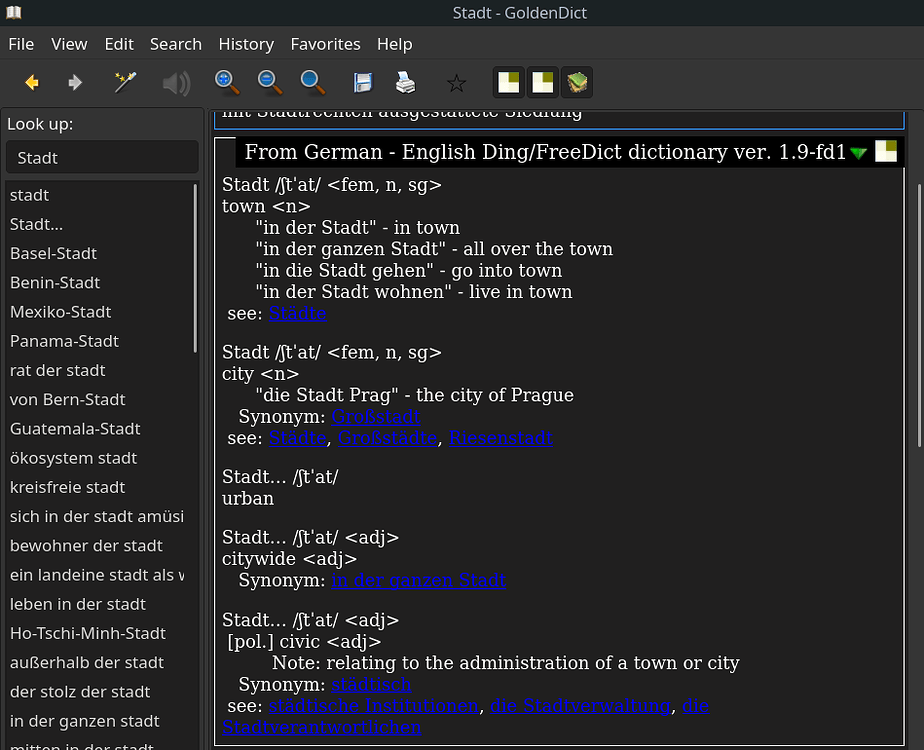Follow the Großstadt synonym link
The image size is (924, 750).
(x=375, y=416)
